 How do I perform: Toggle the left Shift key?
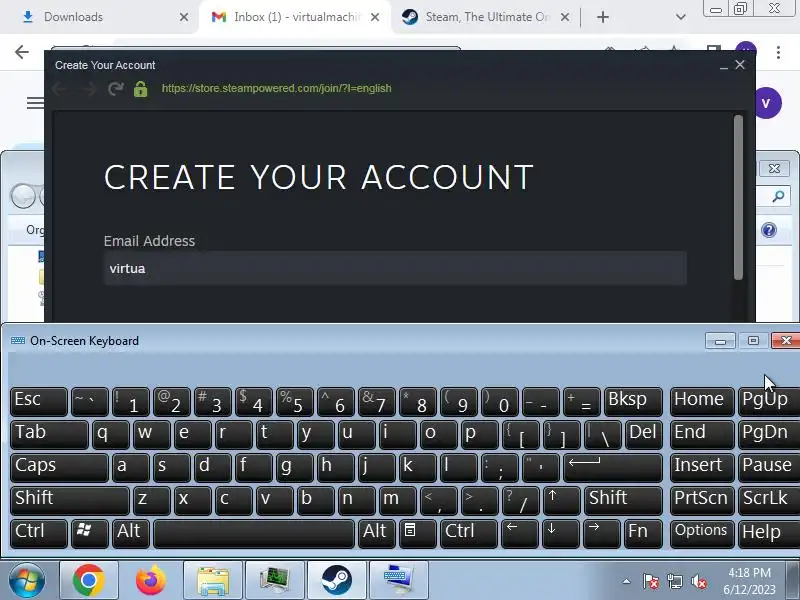(69, 501)
